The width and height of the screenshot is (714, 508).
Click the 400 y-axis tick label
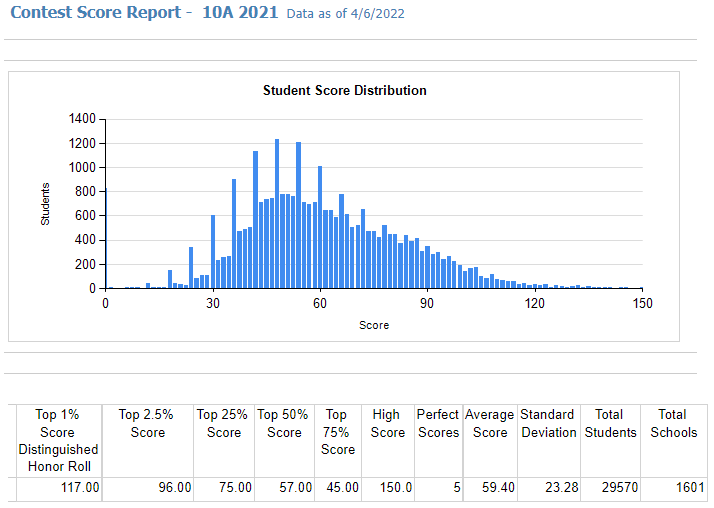click(86, 240)
